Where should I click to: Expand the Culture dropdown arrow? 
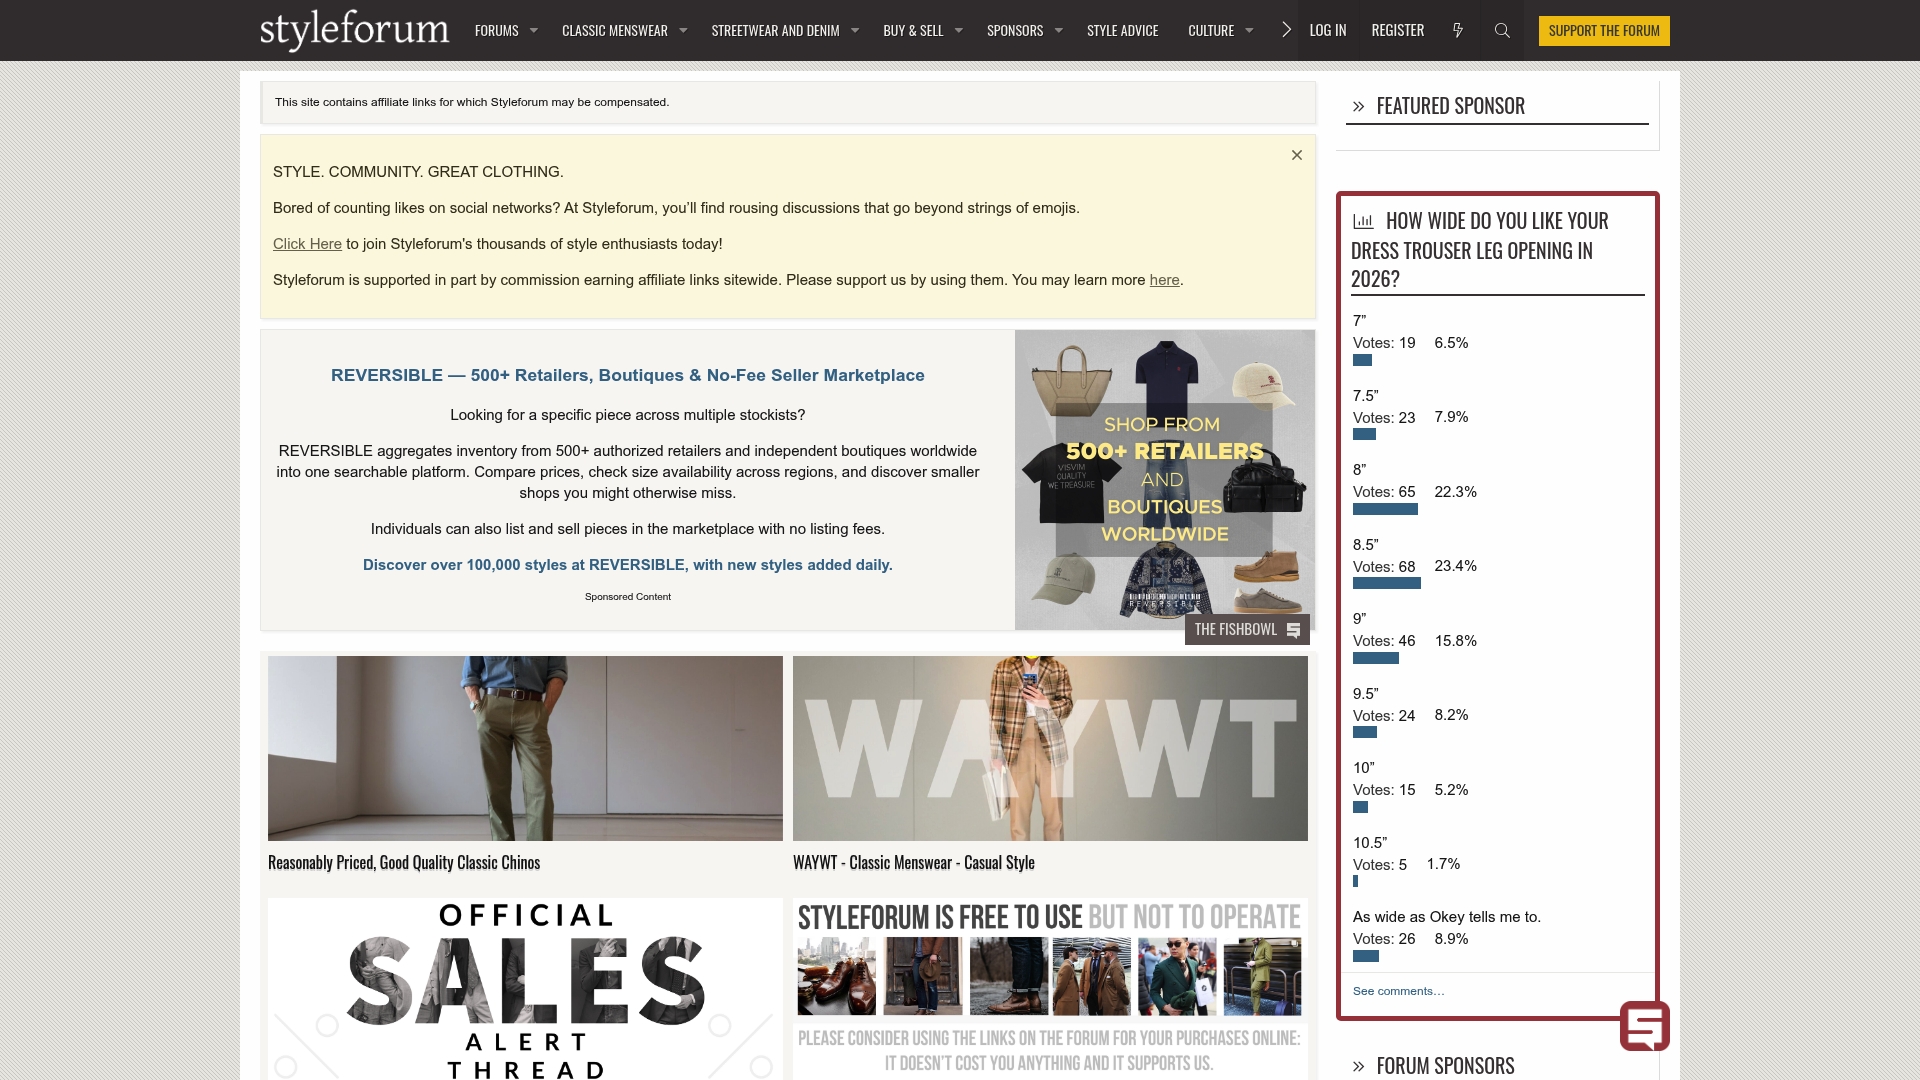pos(1249,30)
